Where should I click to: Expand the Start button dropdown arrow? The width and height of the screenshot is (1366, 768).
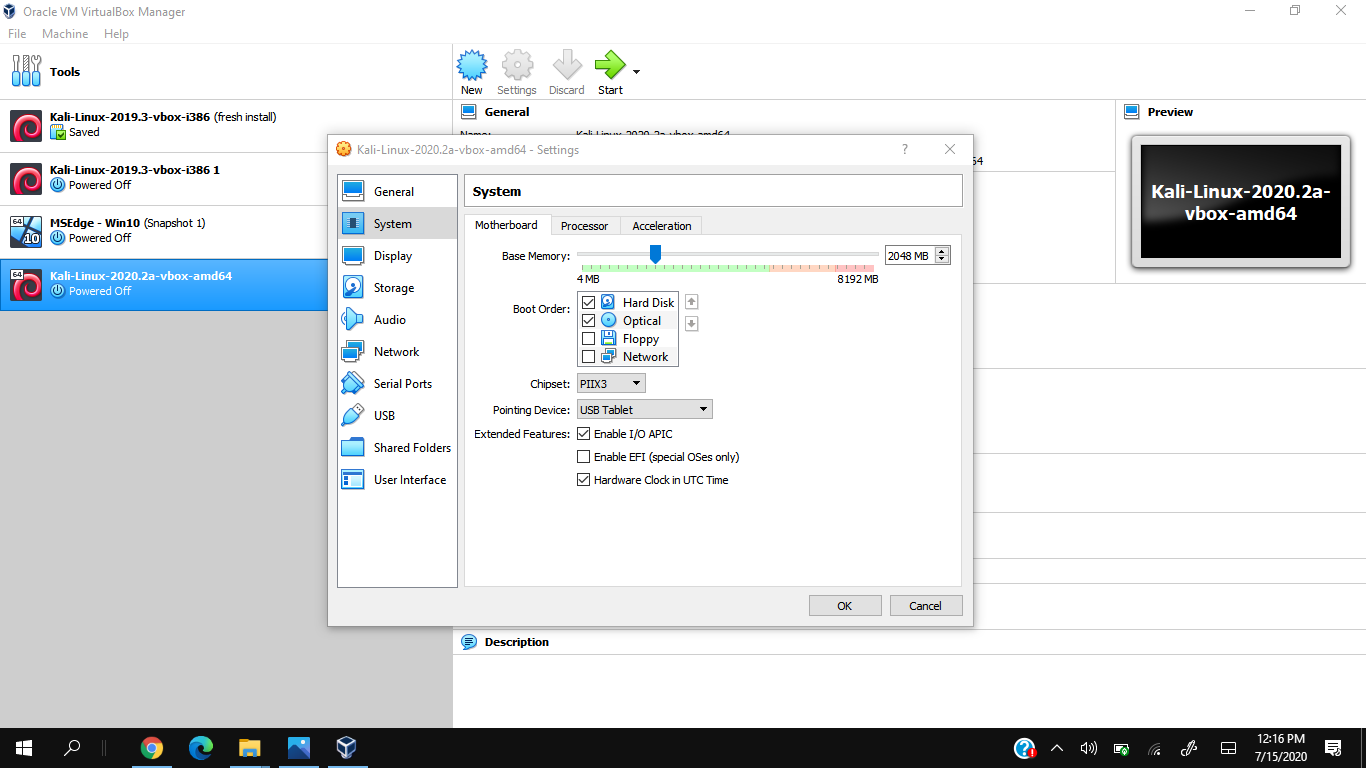(636, 72)
